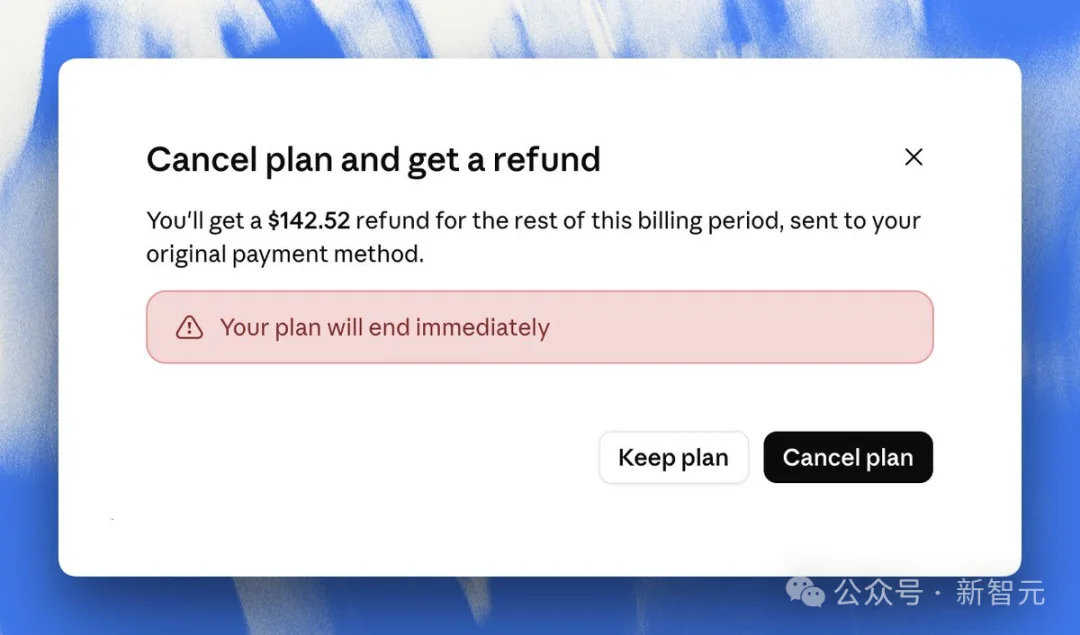Click the 新智元 watermark text
The height and width of the screenshot is (635, 1080).
point(1000,592)
